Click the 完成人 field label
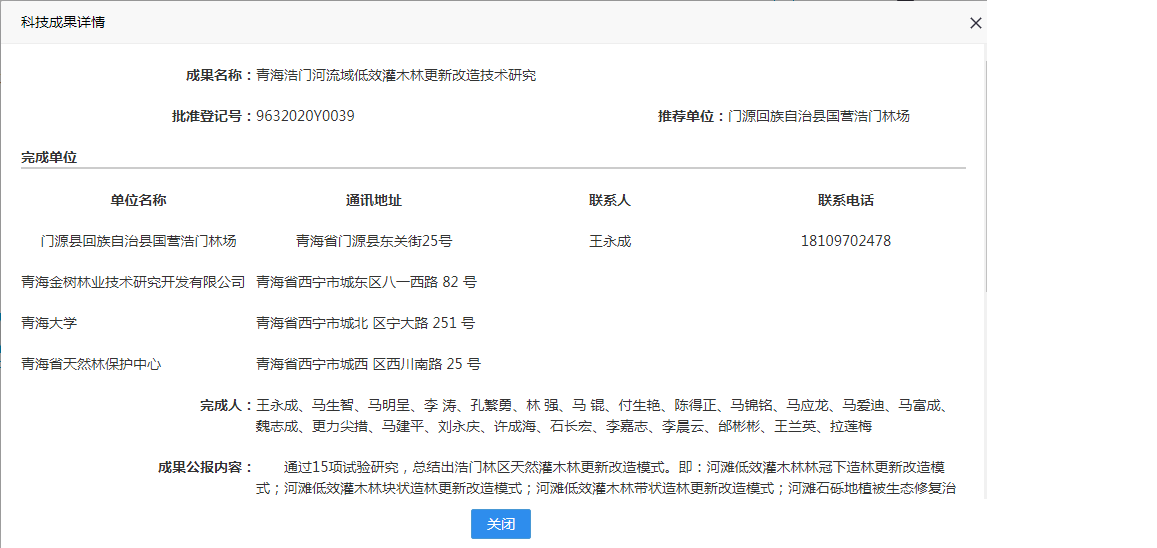 [226, 406]
